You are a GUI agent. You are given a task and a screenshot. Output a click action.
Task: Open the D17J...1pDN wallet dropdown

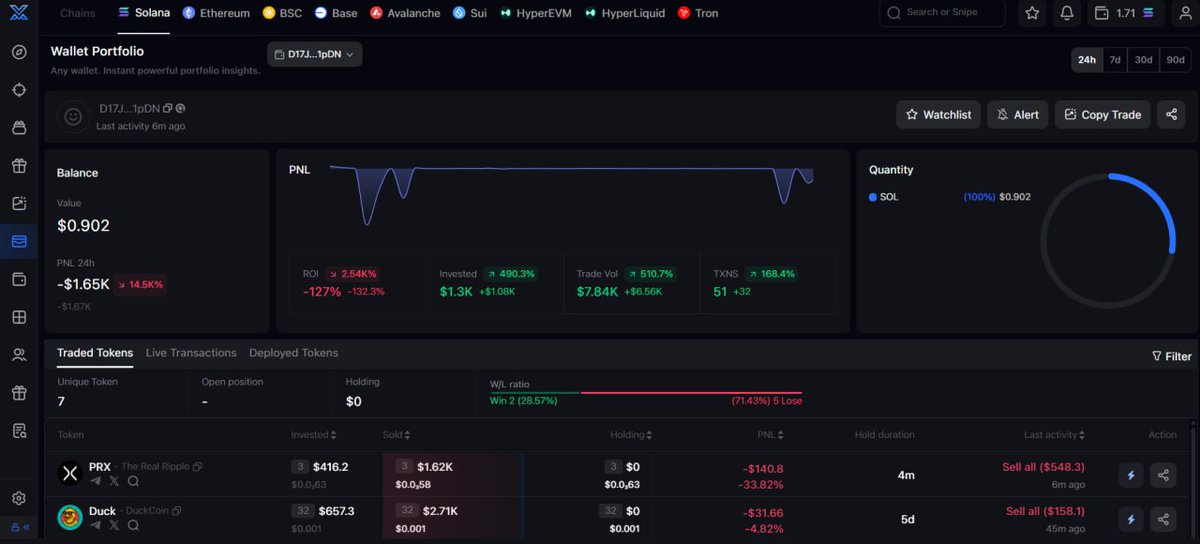coord(315,54)
